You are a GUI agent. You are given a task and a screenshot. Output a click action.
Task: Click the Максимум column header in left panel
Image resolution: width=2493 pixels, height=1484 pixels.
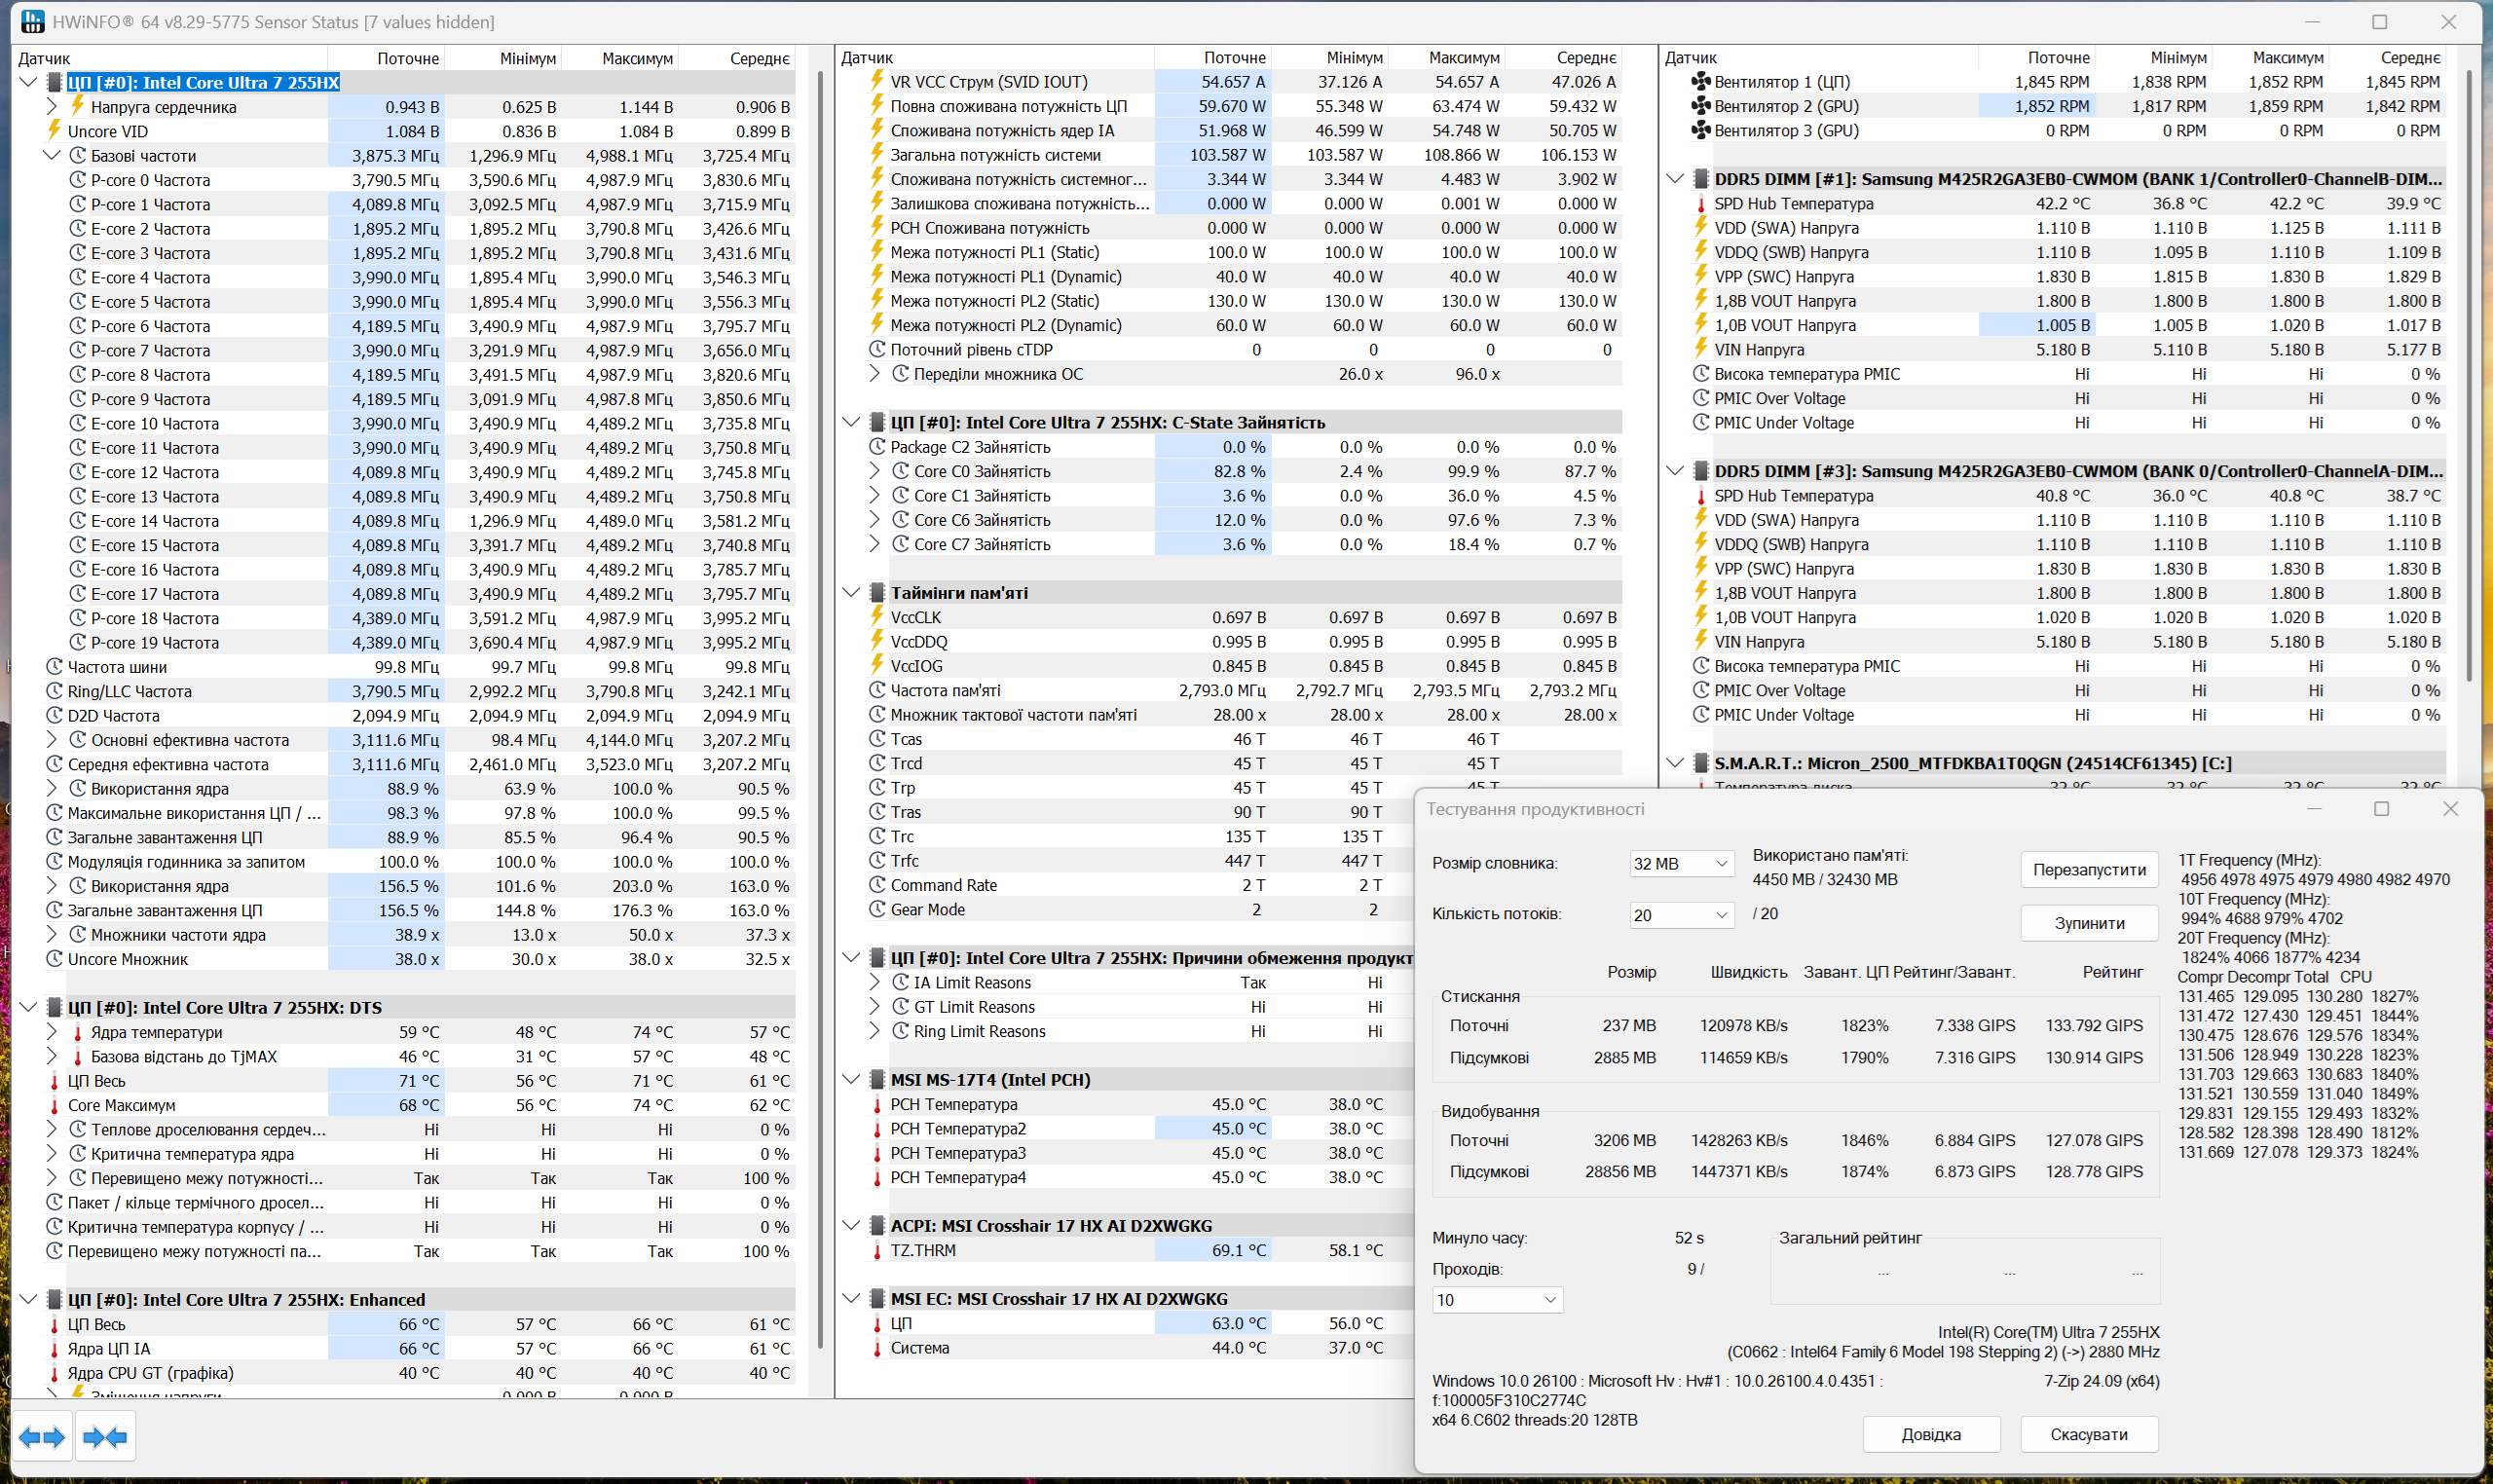[x=637, y=58]
